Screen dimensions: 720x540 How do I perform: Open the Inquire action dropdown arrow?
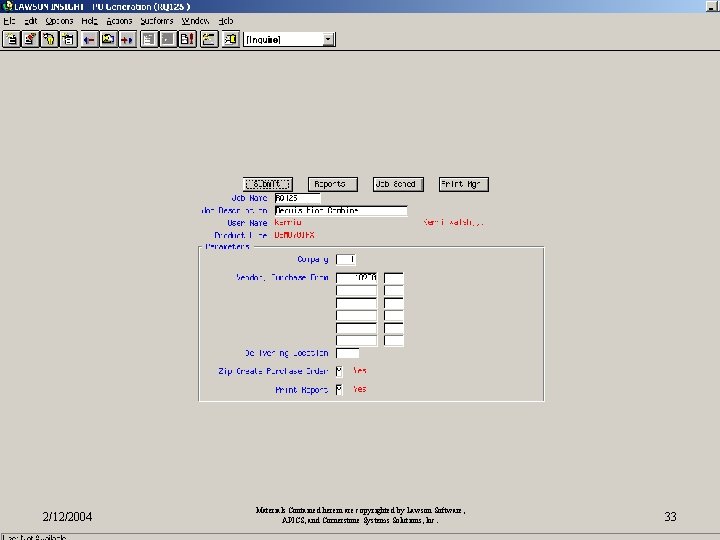click(x=328, y=39)
